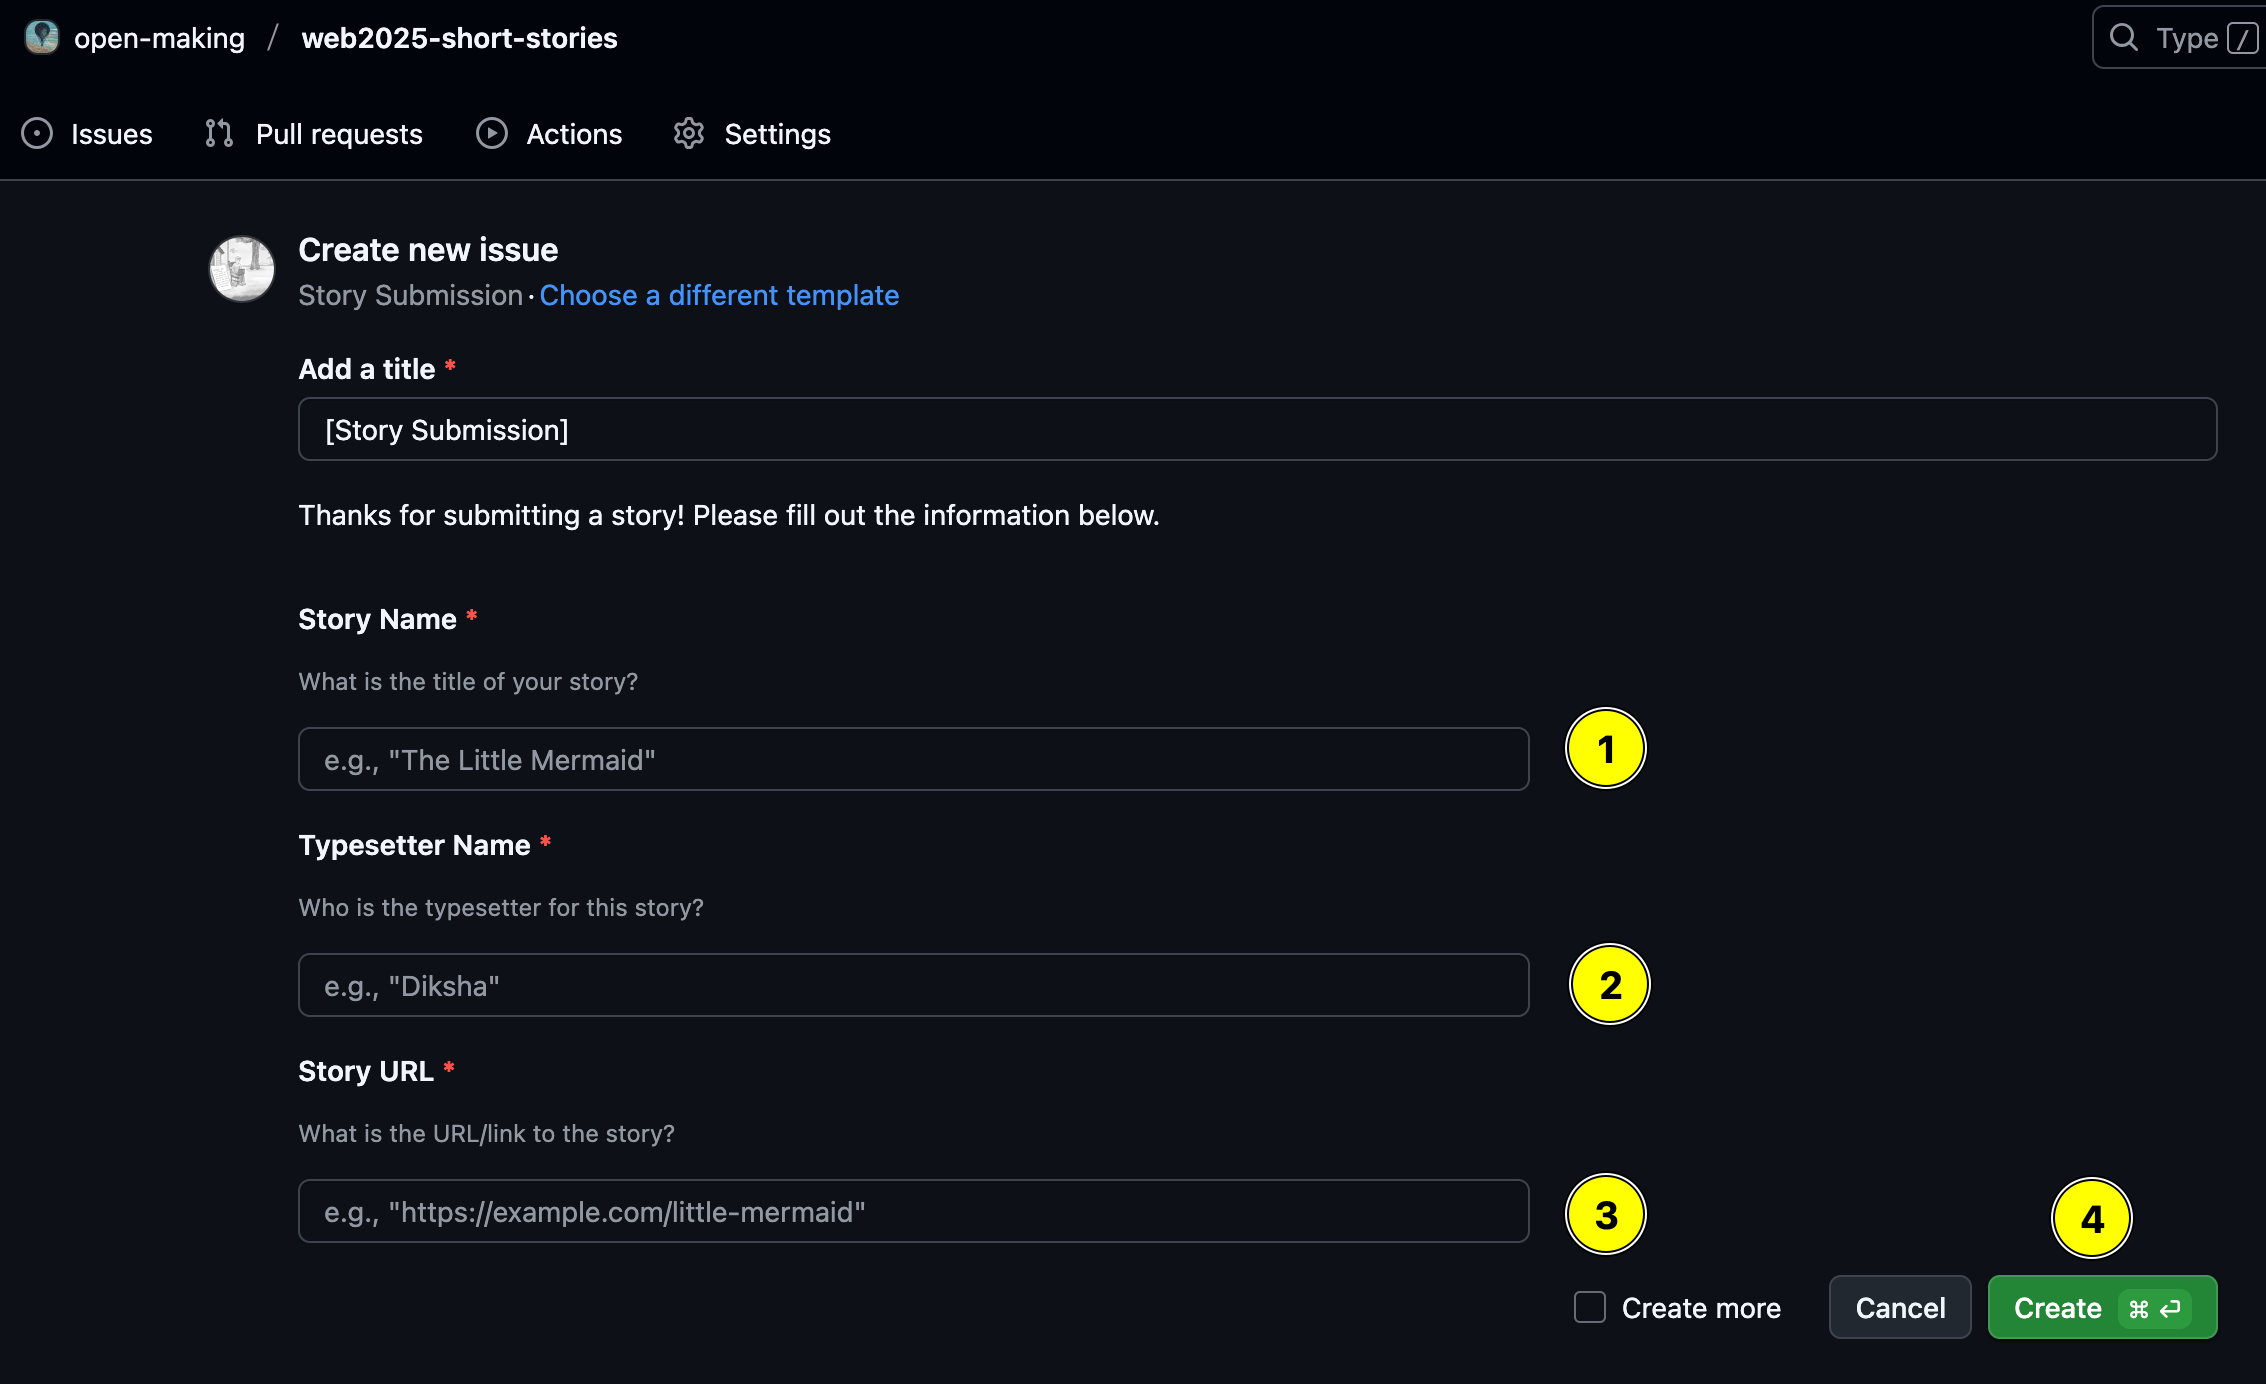Click the Story URL input field
The width and height of the screenshot is (2266, 1384).
coord(913,1211)
